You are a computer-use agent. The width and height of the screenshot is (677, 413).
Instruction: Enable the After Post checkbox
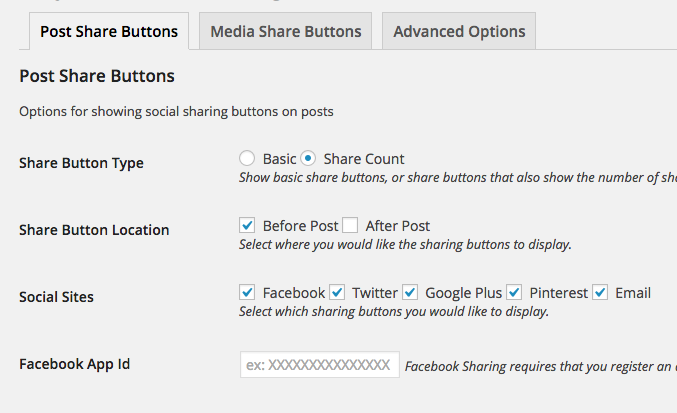pos(350,226)
